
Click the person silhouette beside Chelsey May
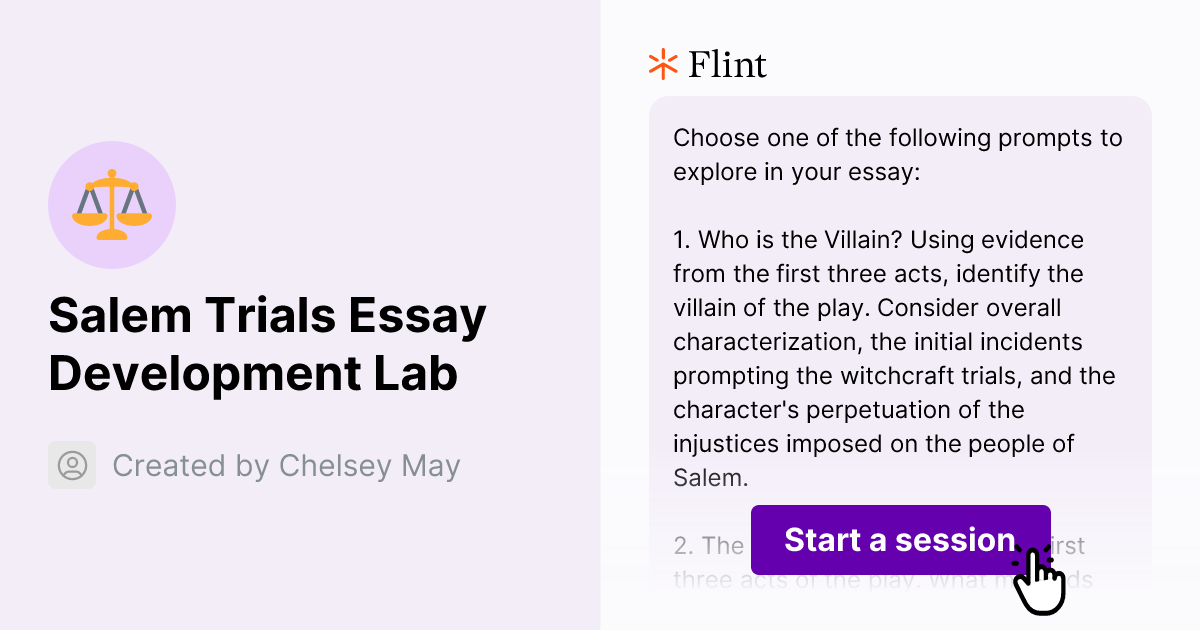point(71,465)
